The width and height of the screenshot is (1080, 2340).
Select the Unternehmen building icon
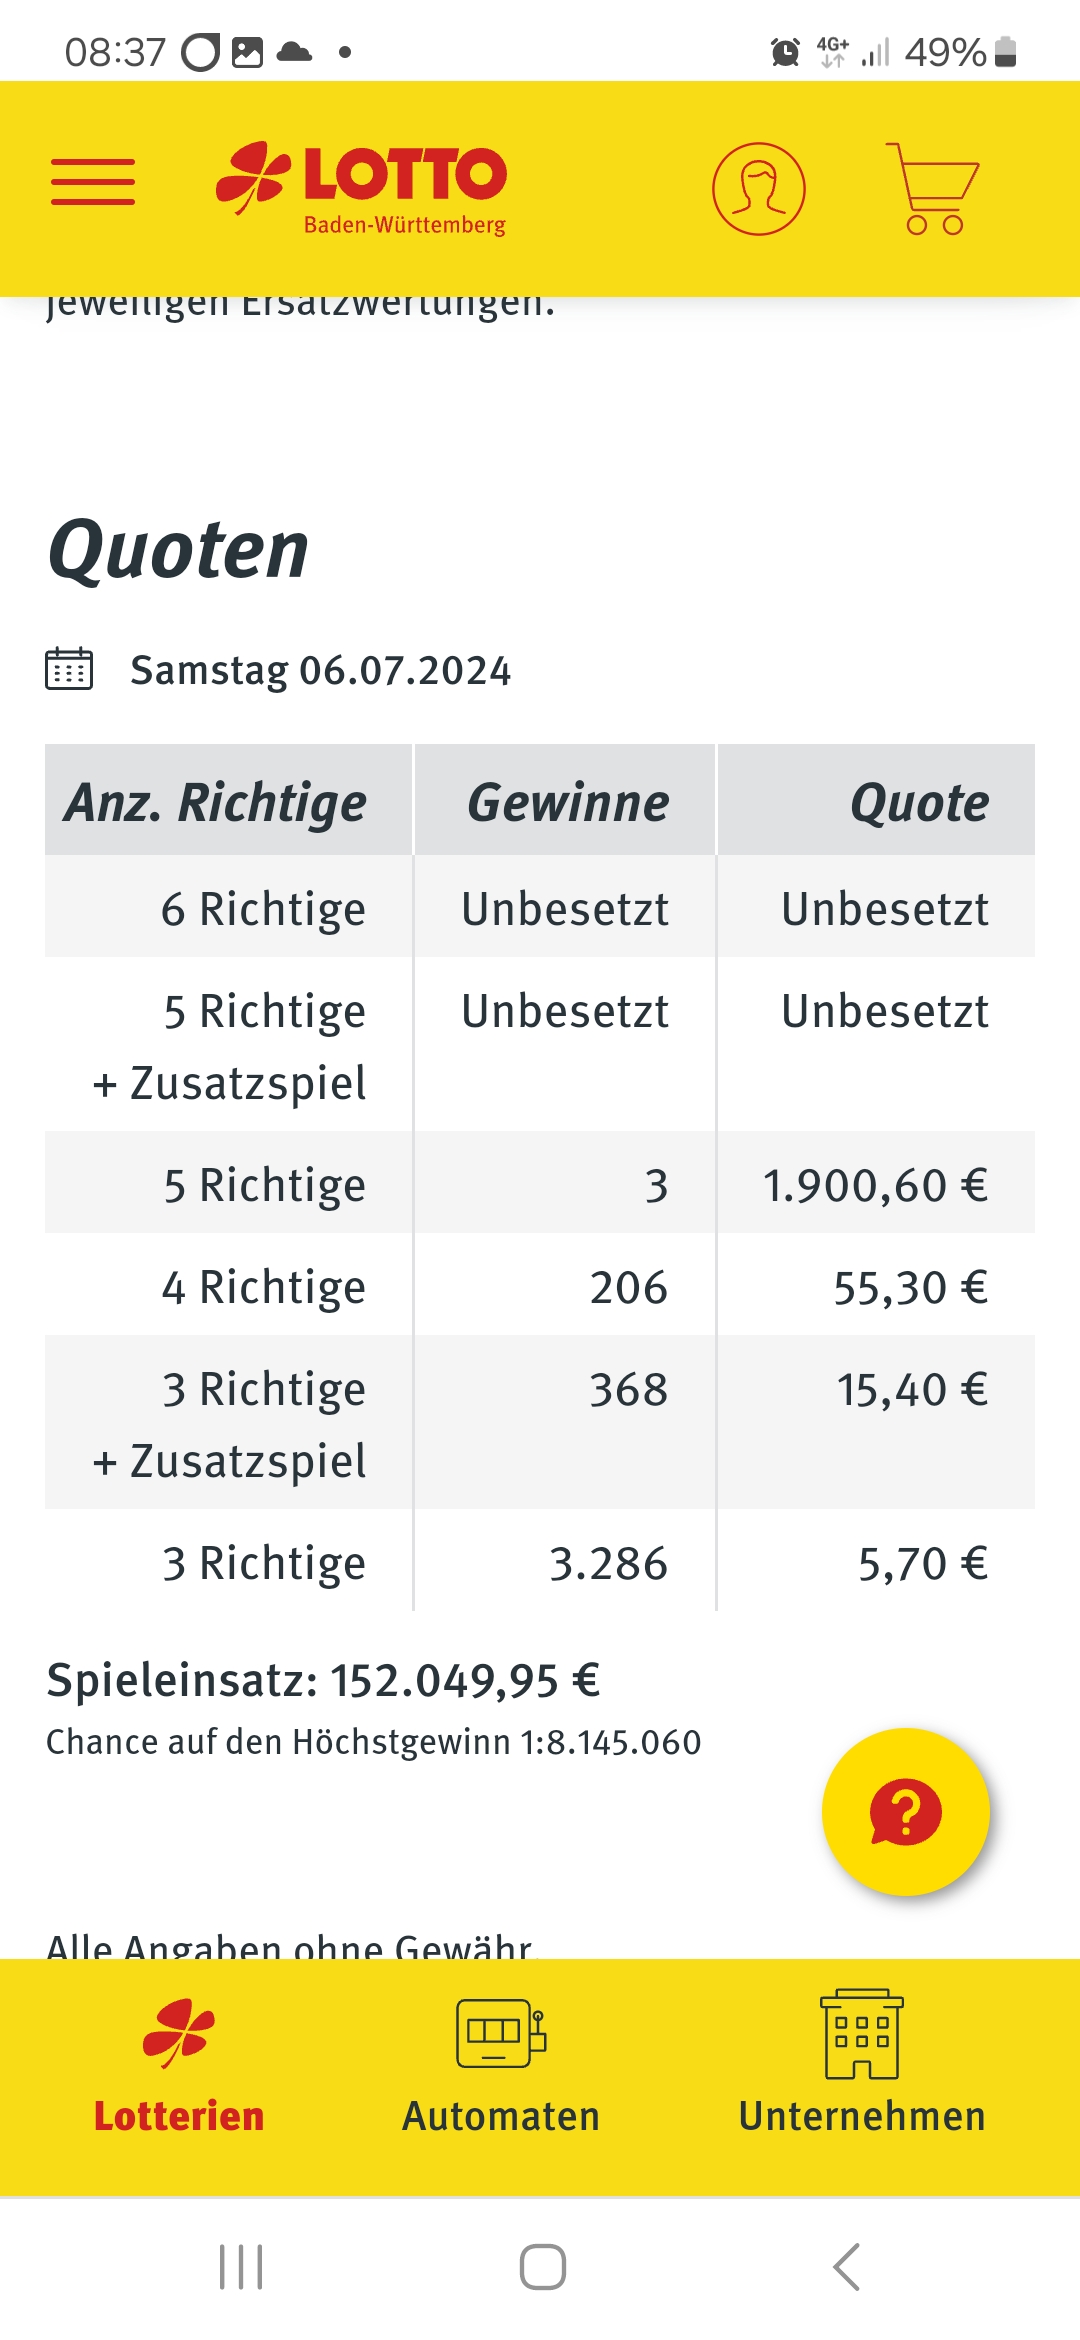click(862, 2034)
